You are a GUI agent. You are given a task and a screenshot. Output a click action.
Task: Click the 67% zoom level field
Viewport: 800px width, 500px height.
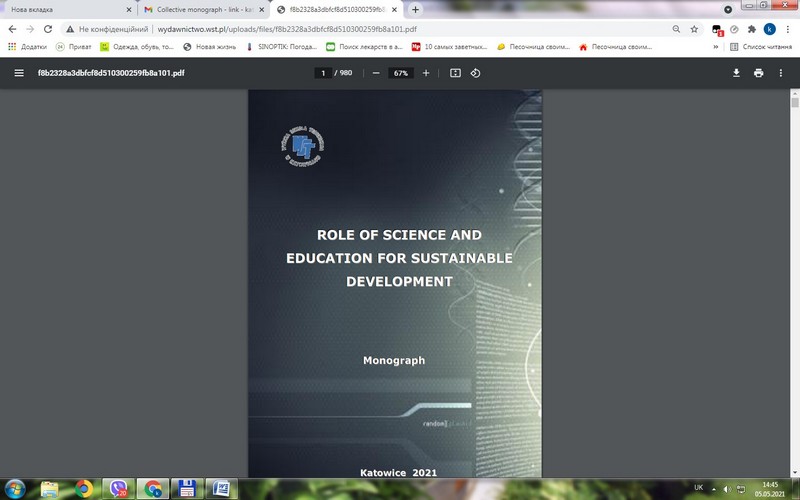point(401,73)
